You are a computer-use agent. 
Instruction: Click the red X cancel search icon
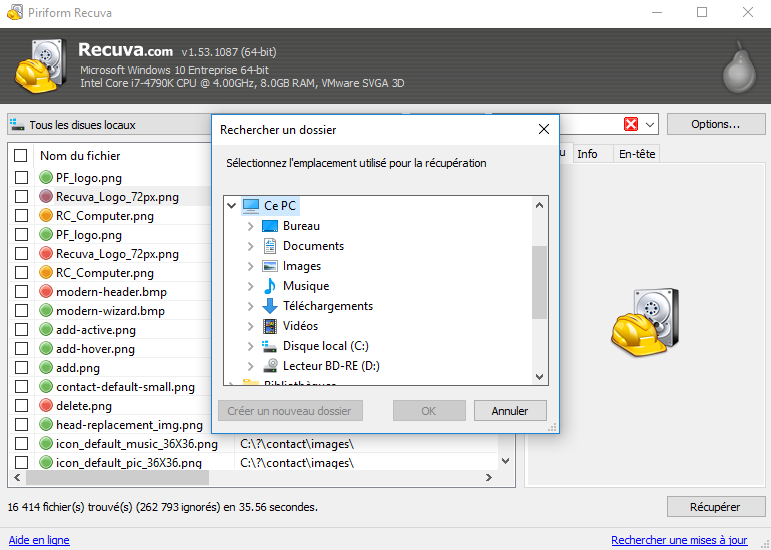click(631, 125)
